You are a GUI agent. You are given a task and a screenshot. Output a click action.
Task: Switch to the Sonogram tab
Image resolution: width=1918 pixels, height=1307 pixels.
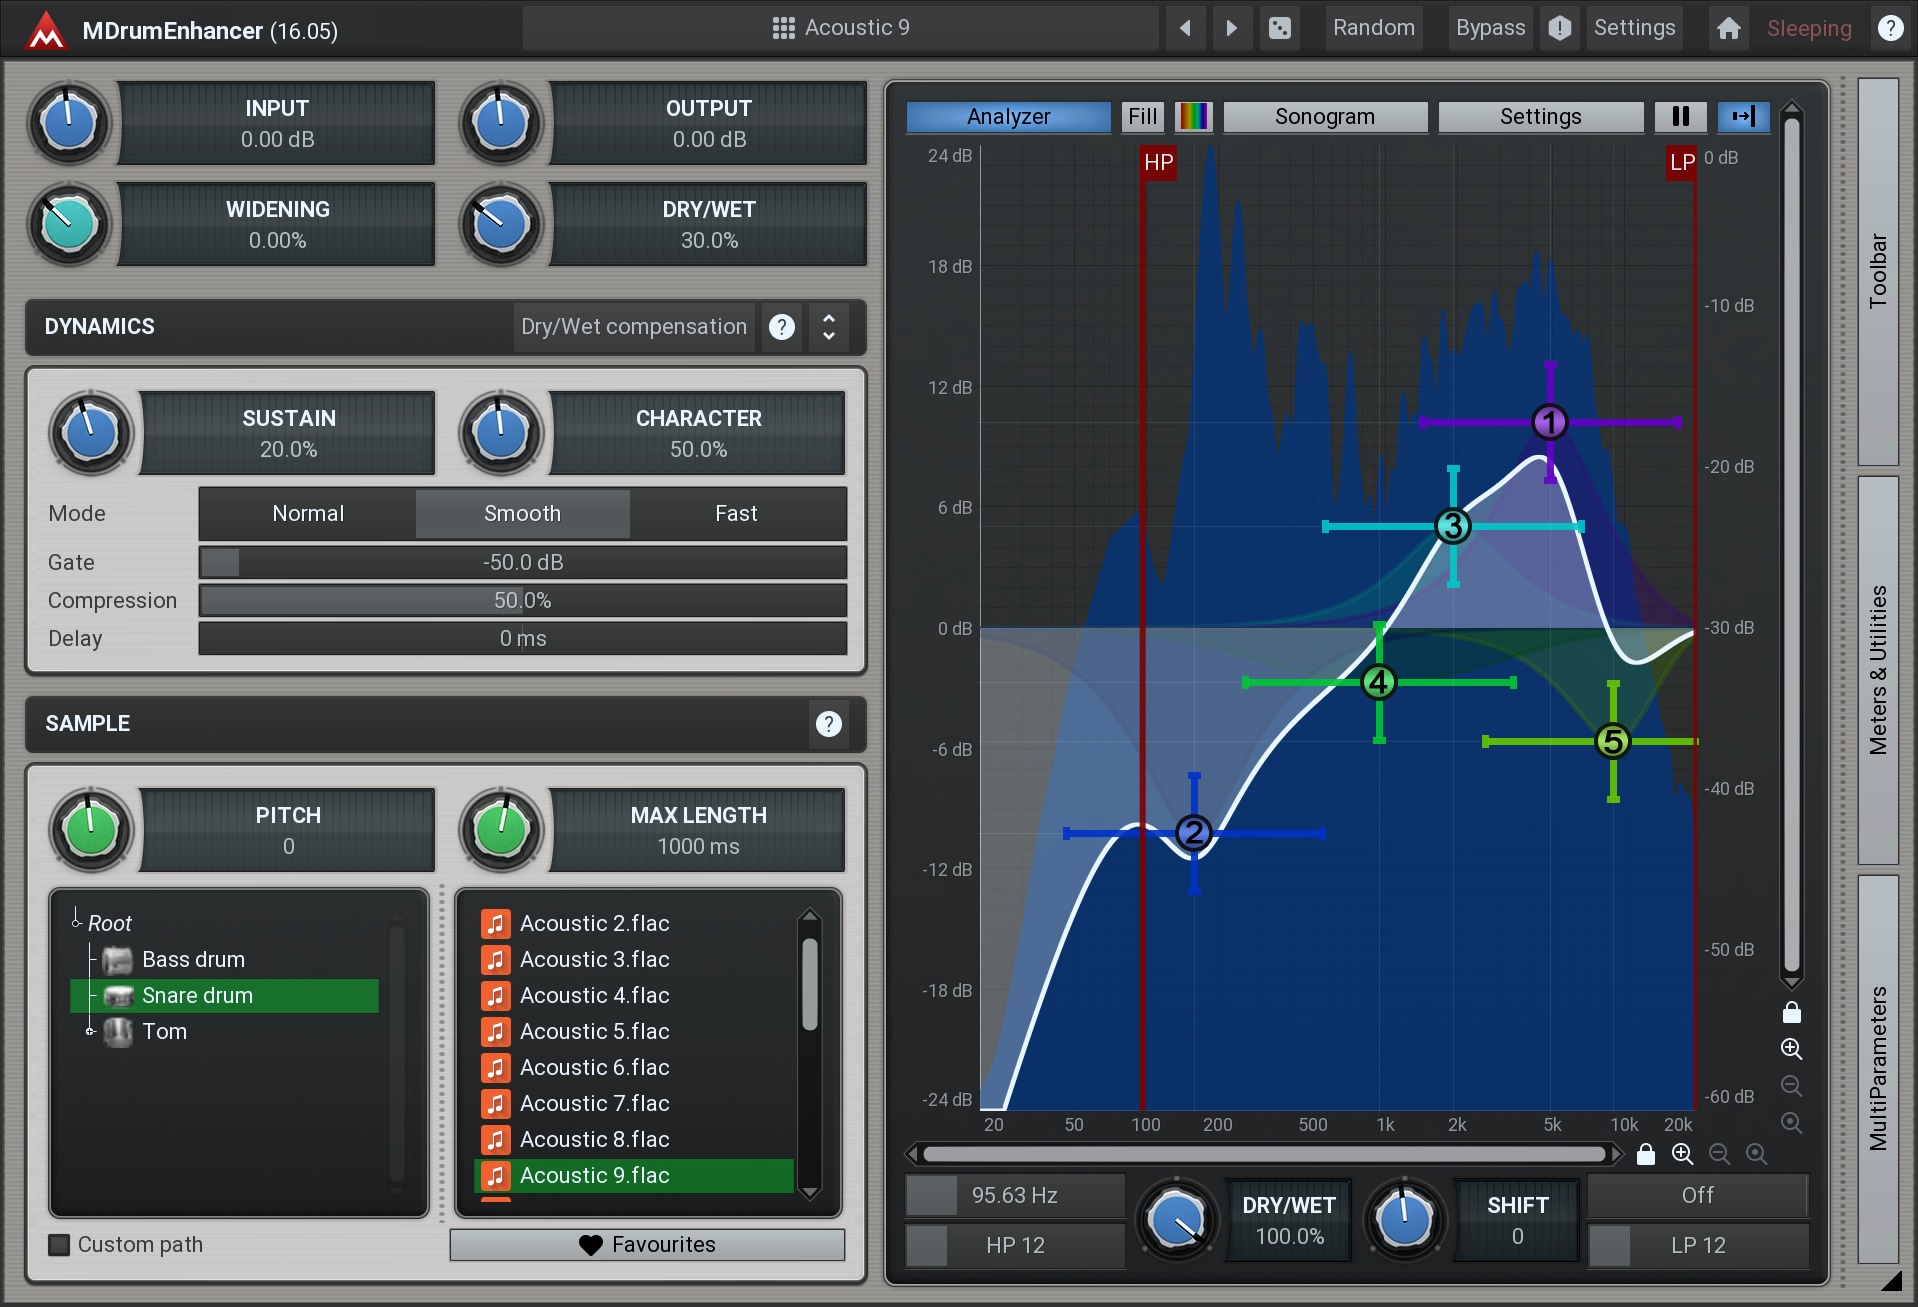[x=1325, y=117]
